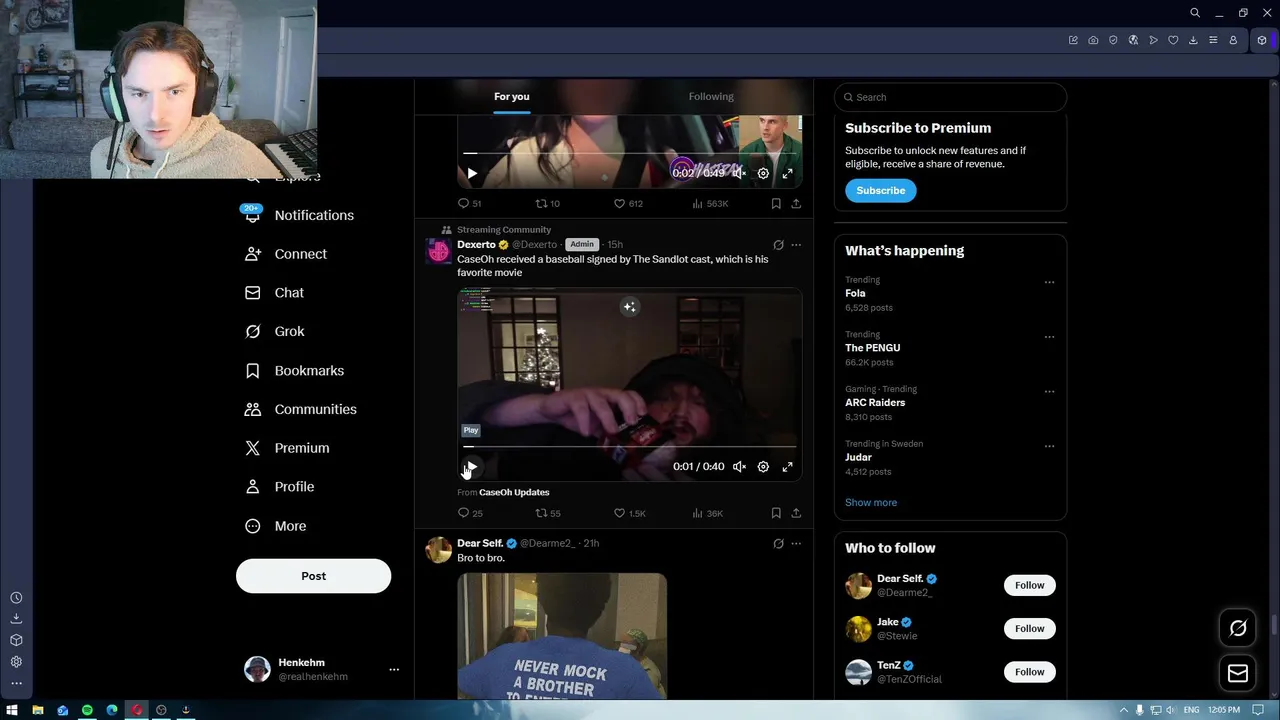Click Show more under What's happening
Image resolution: width=1280 pixels, height=720 pixels.
point(871,502)
